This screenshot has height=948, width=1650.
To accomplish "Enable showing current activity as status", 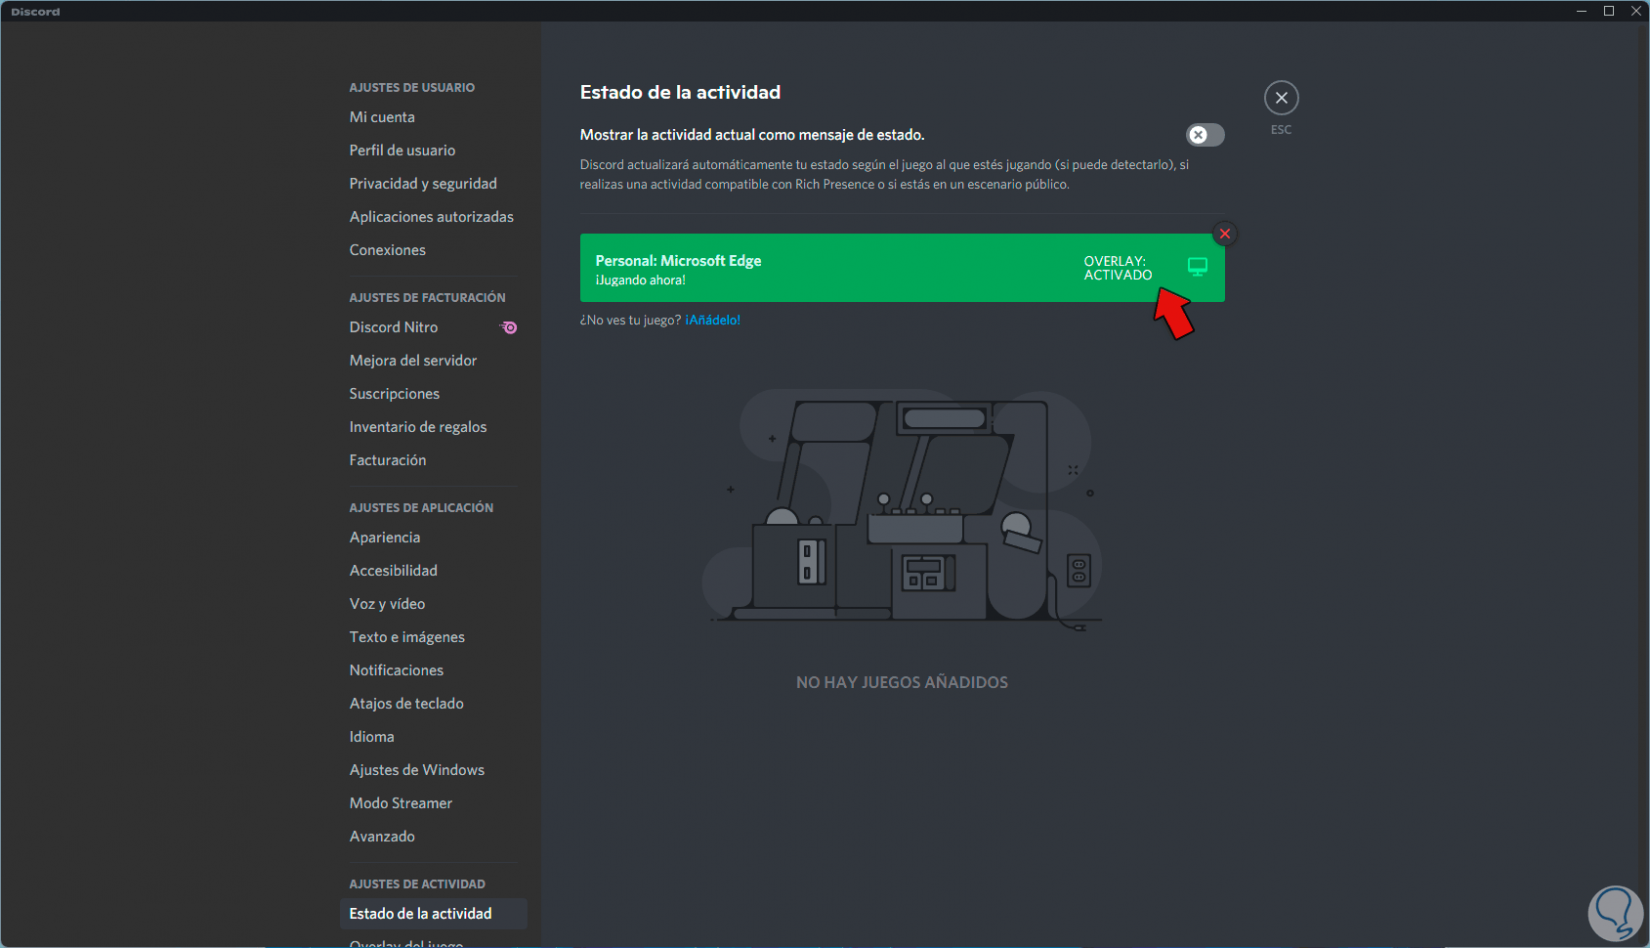I will coord(1205,135).
